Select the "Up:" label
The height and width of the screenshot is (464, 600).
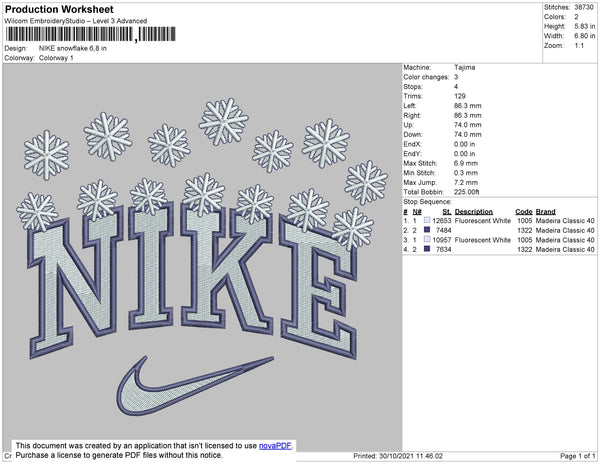tap(408, 125)
